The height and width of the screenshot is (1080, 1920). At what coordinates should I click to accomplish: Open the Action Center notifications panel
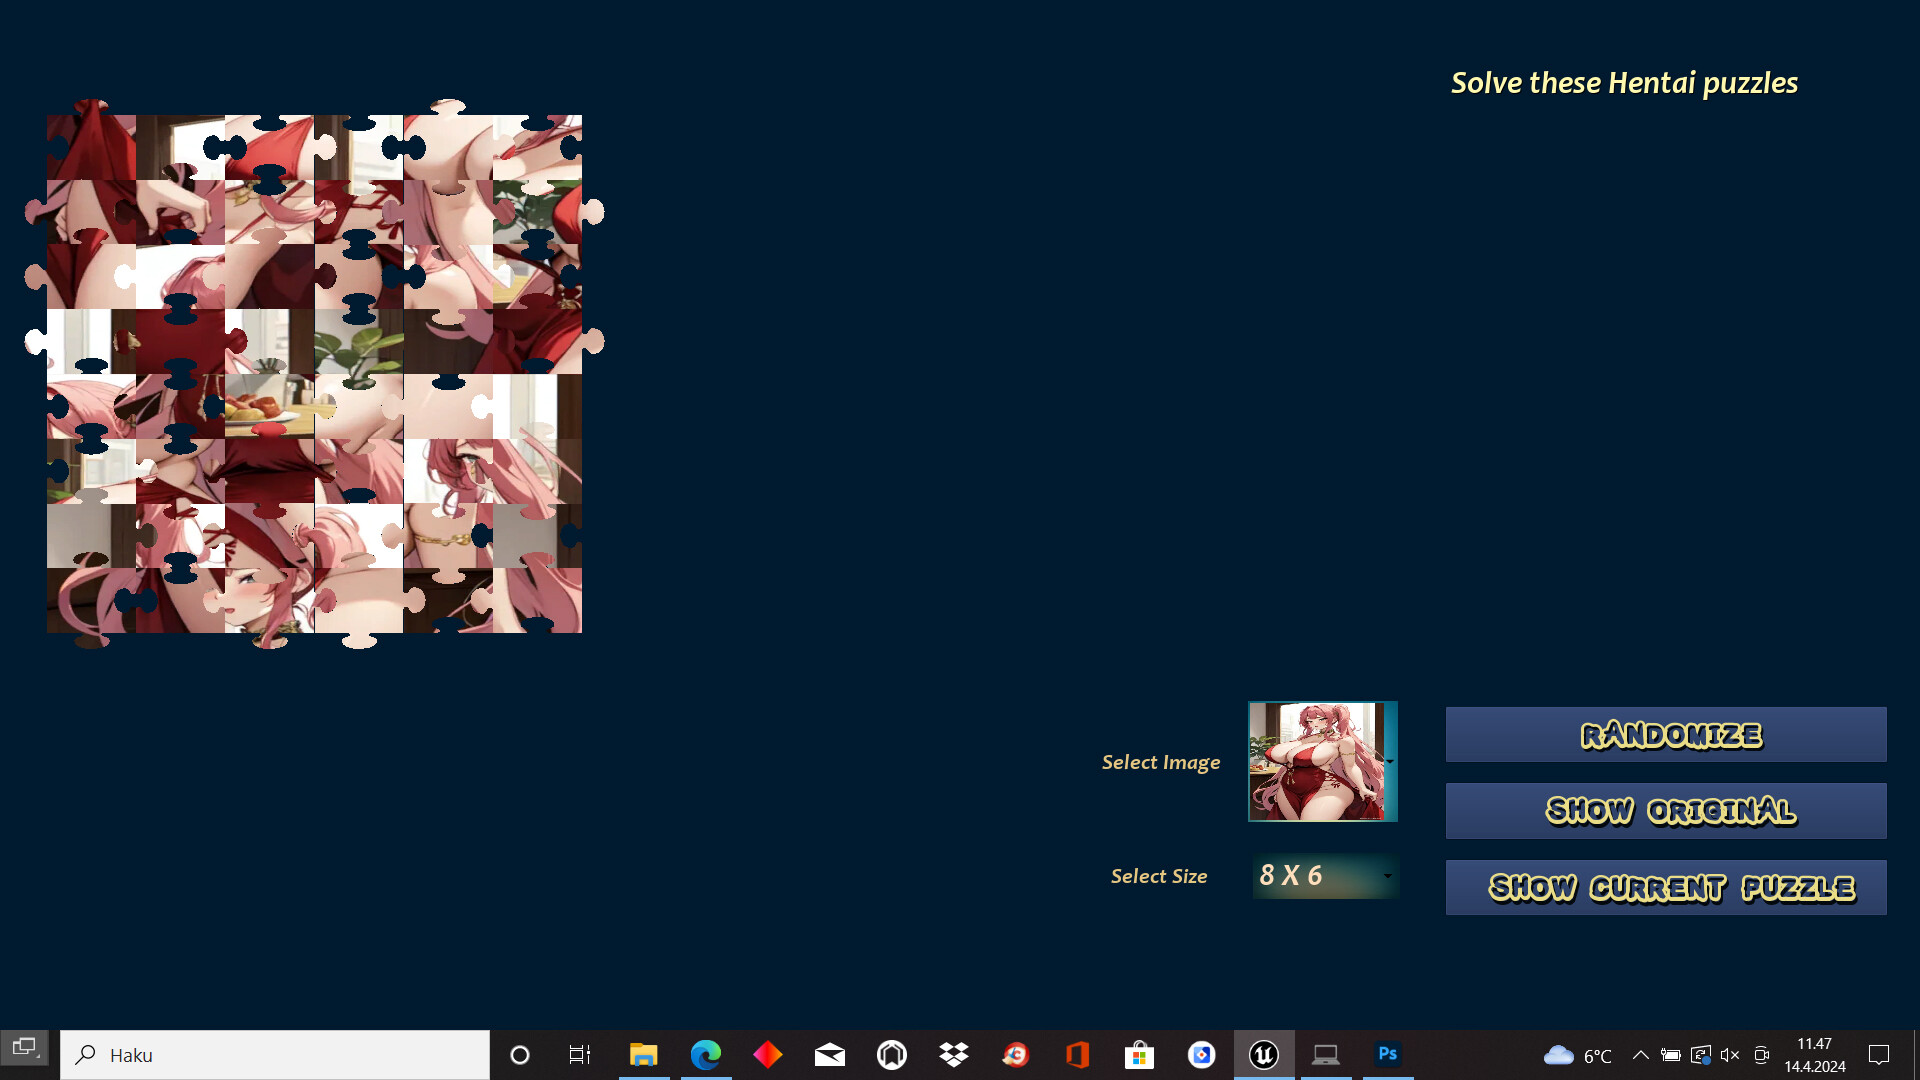tap(1878, 1054)
